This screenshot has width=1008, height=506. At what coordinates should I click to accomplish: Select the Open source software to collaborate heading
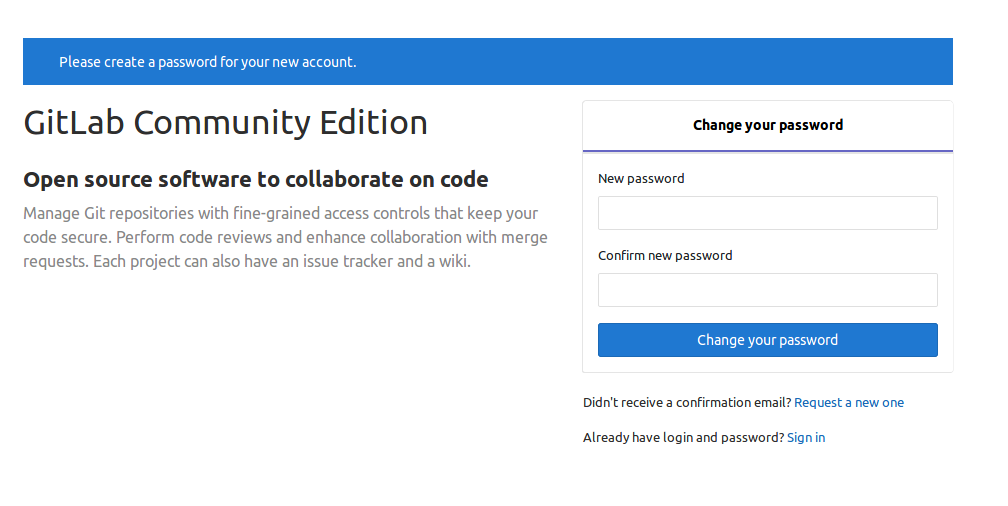click(x=256, y=179)
